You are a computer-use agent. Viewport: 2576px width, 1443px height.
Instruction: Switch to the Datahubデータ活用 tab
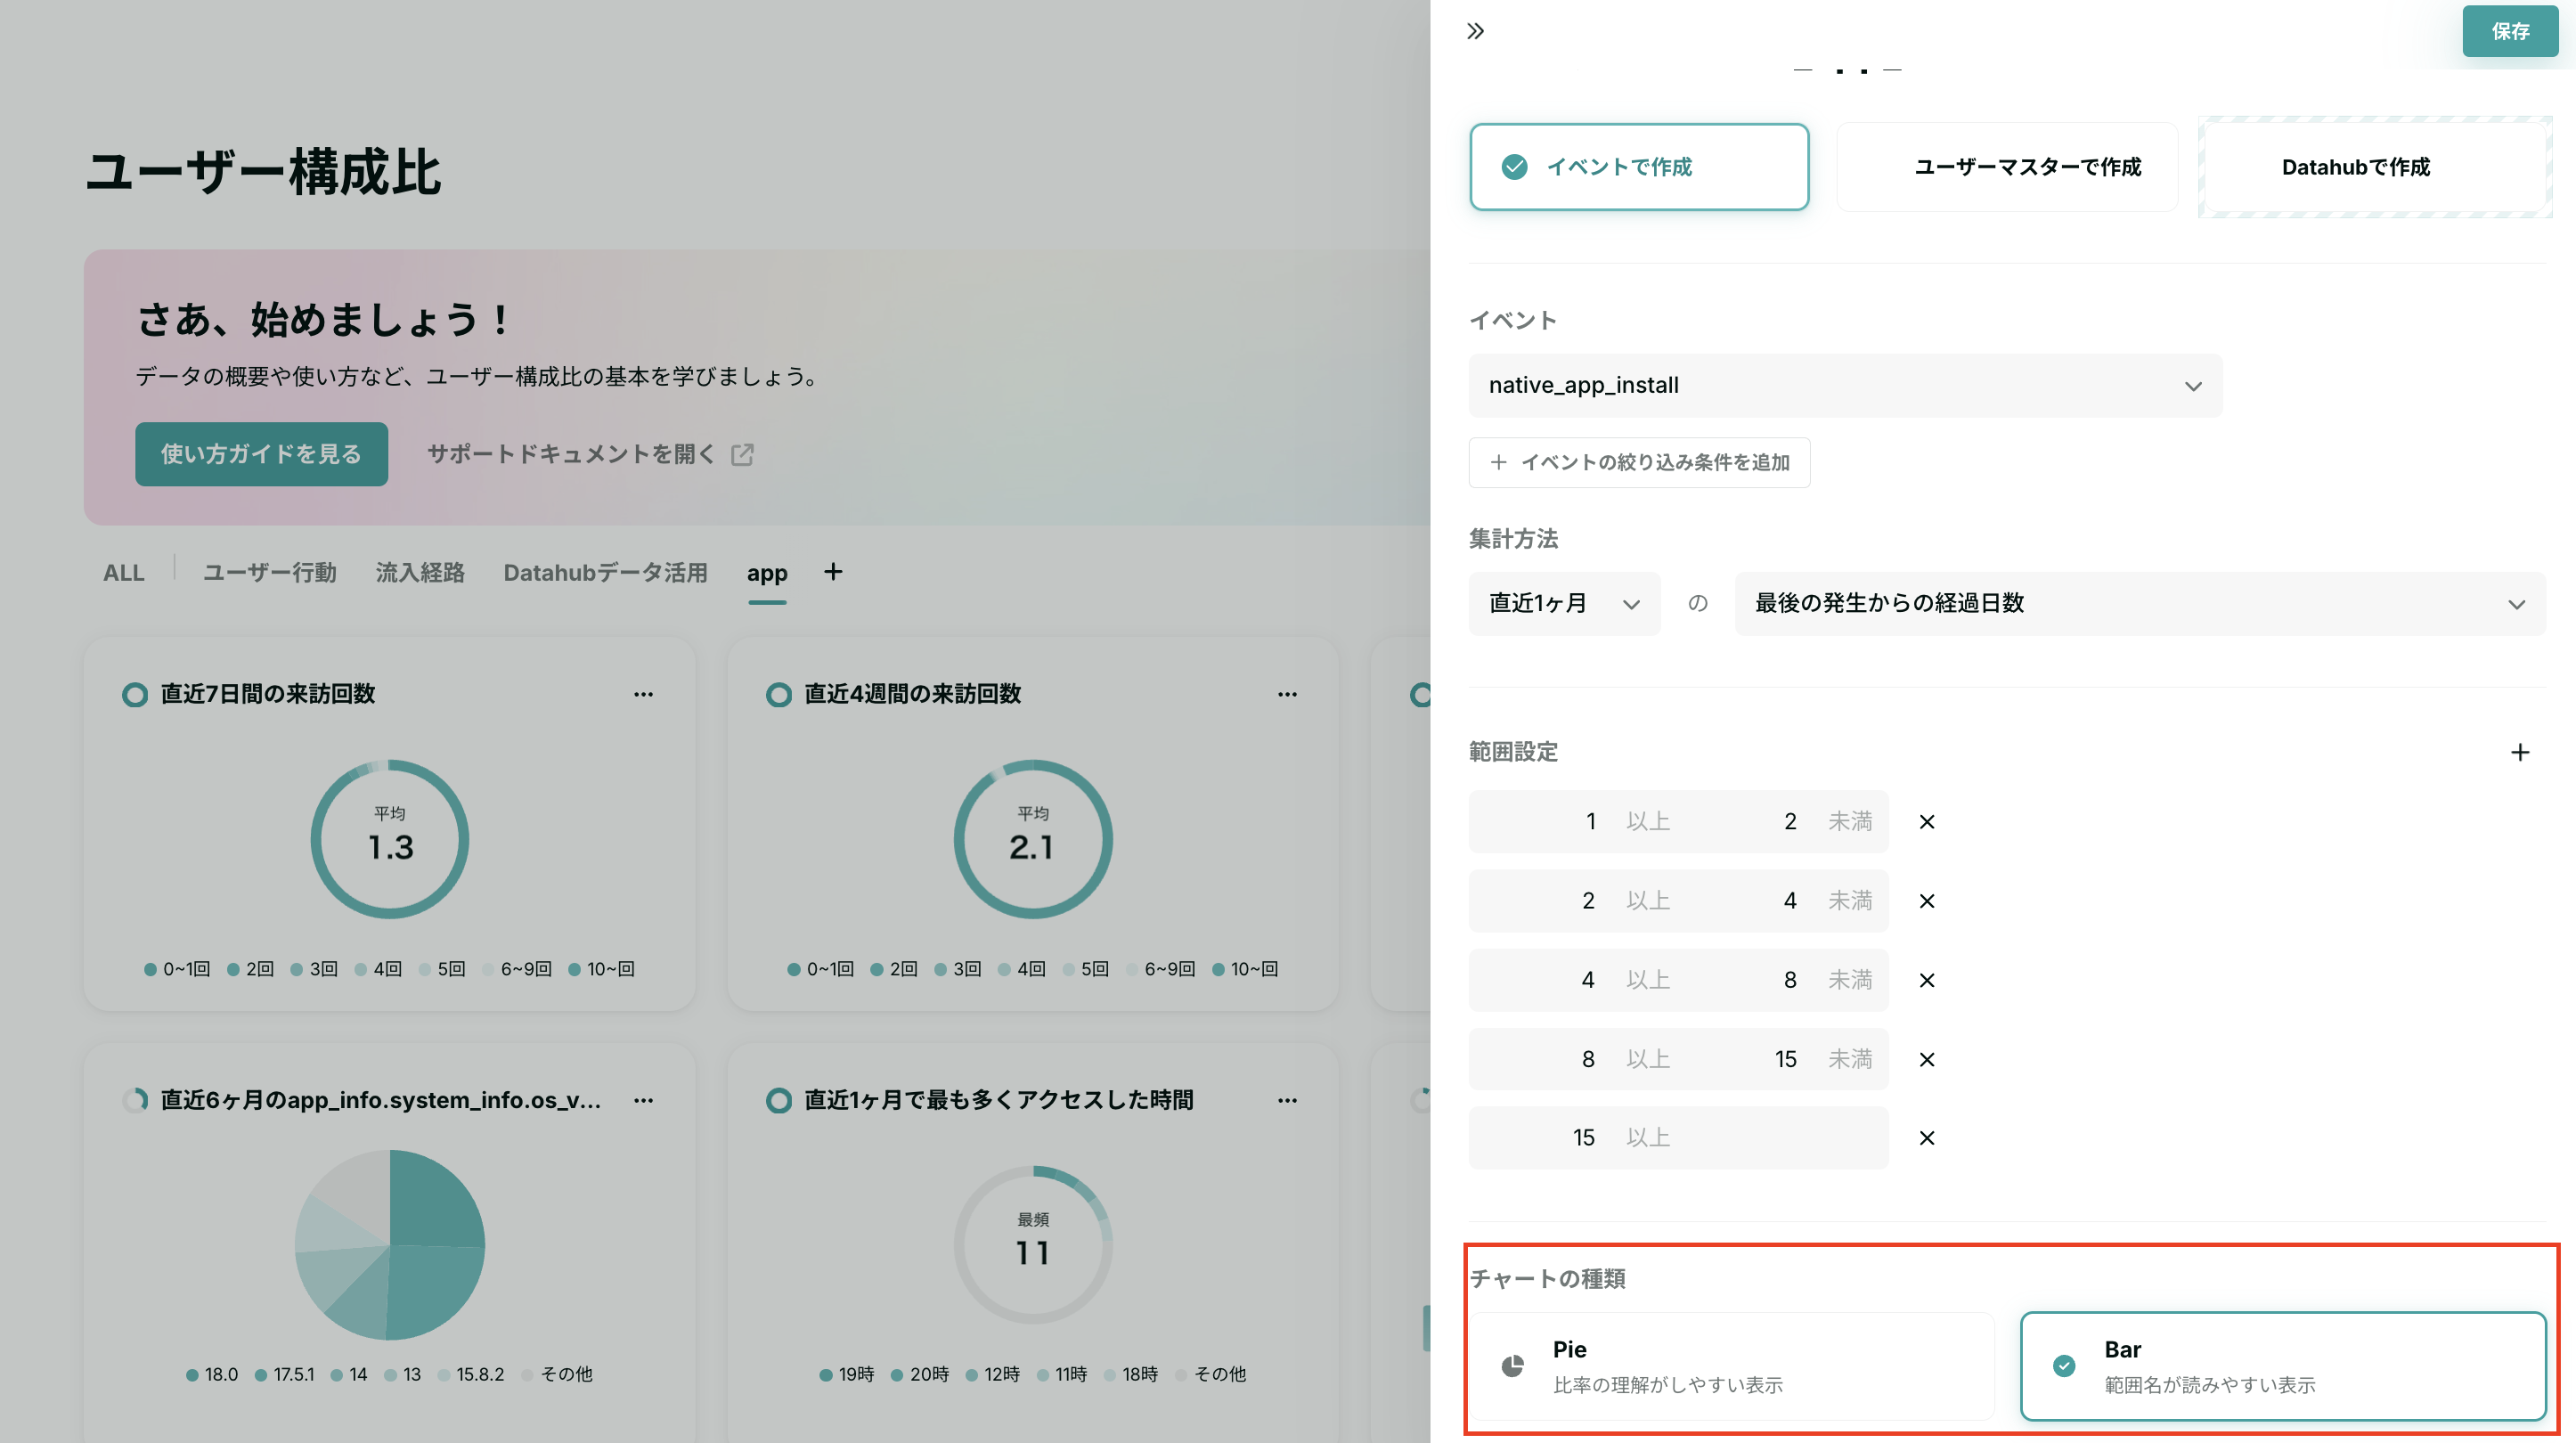[x=605, y=573]
